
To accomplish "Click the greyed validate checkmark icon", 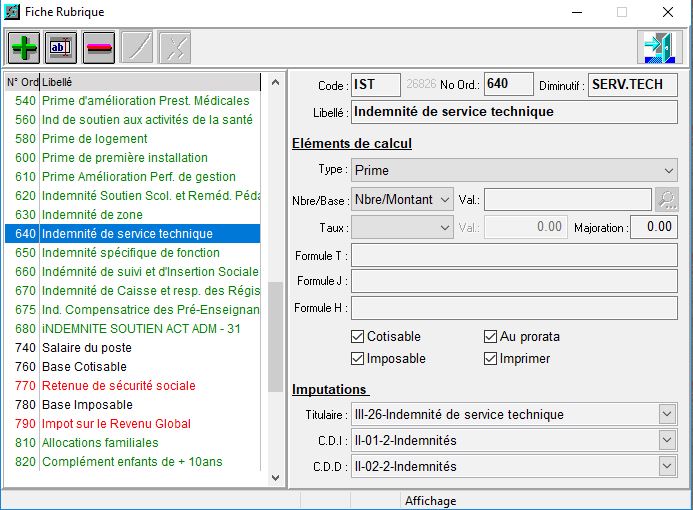I will 137,47.
